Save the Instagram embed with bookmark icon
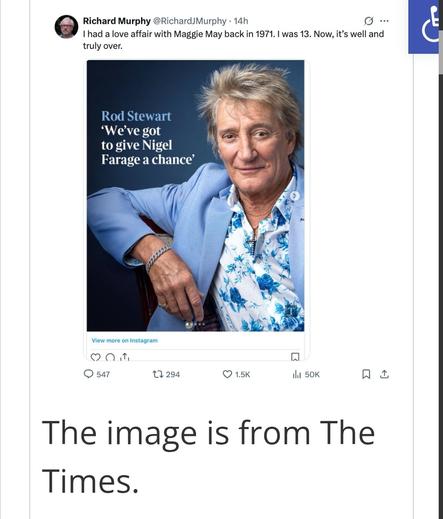 [295, 357]
